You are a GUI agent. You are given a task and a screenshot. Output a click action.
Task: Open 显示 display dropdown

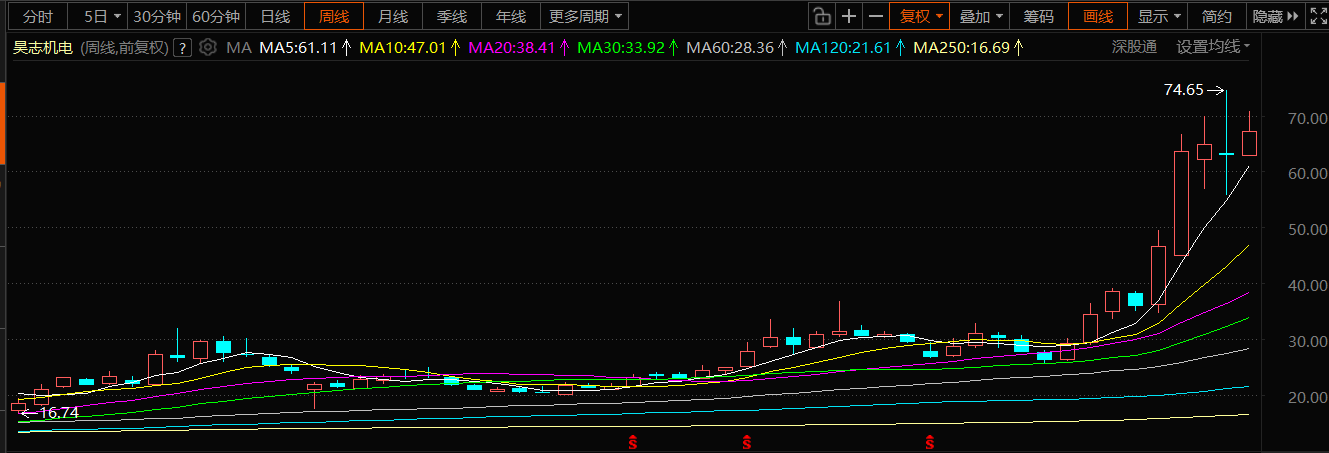(1159, 16)
